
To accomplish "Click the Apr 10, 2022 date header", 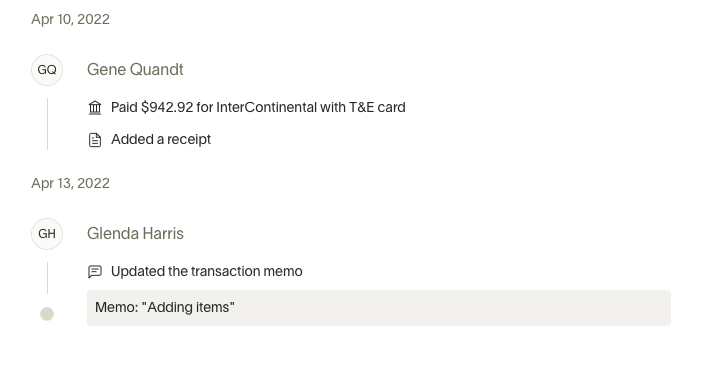I will click(70, 19).
